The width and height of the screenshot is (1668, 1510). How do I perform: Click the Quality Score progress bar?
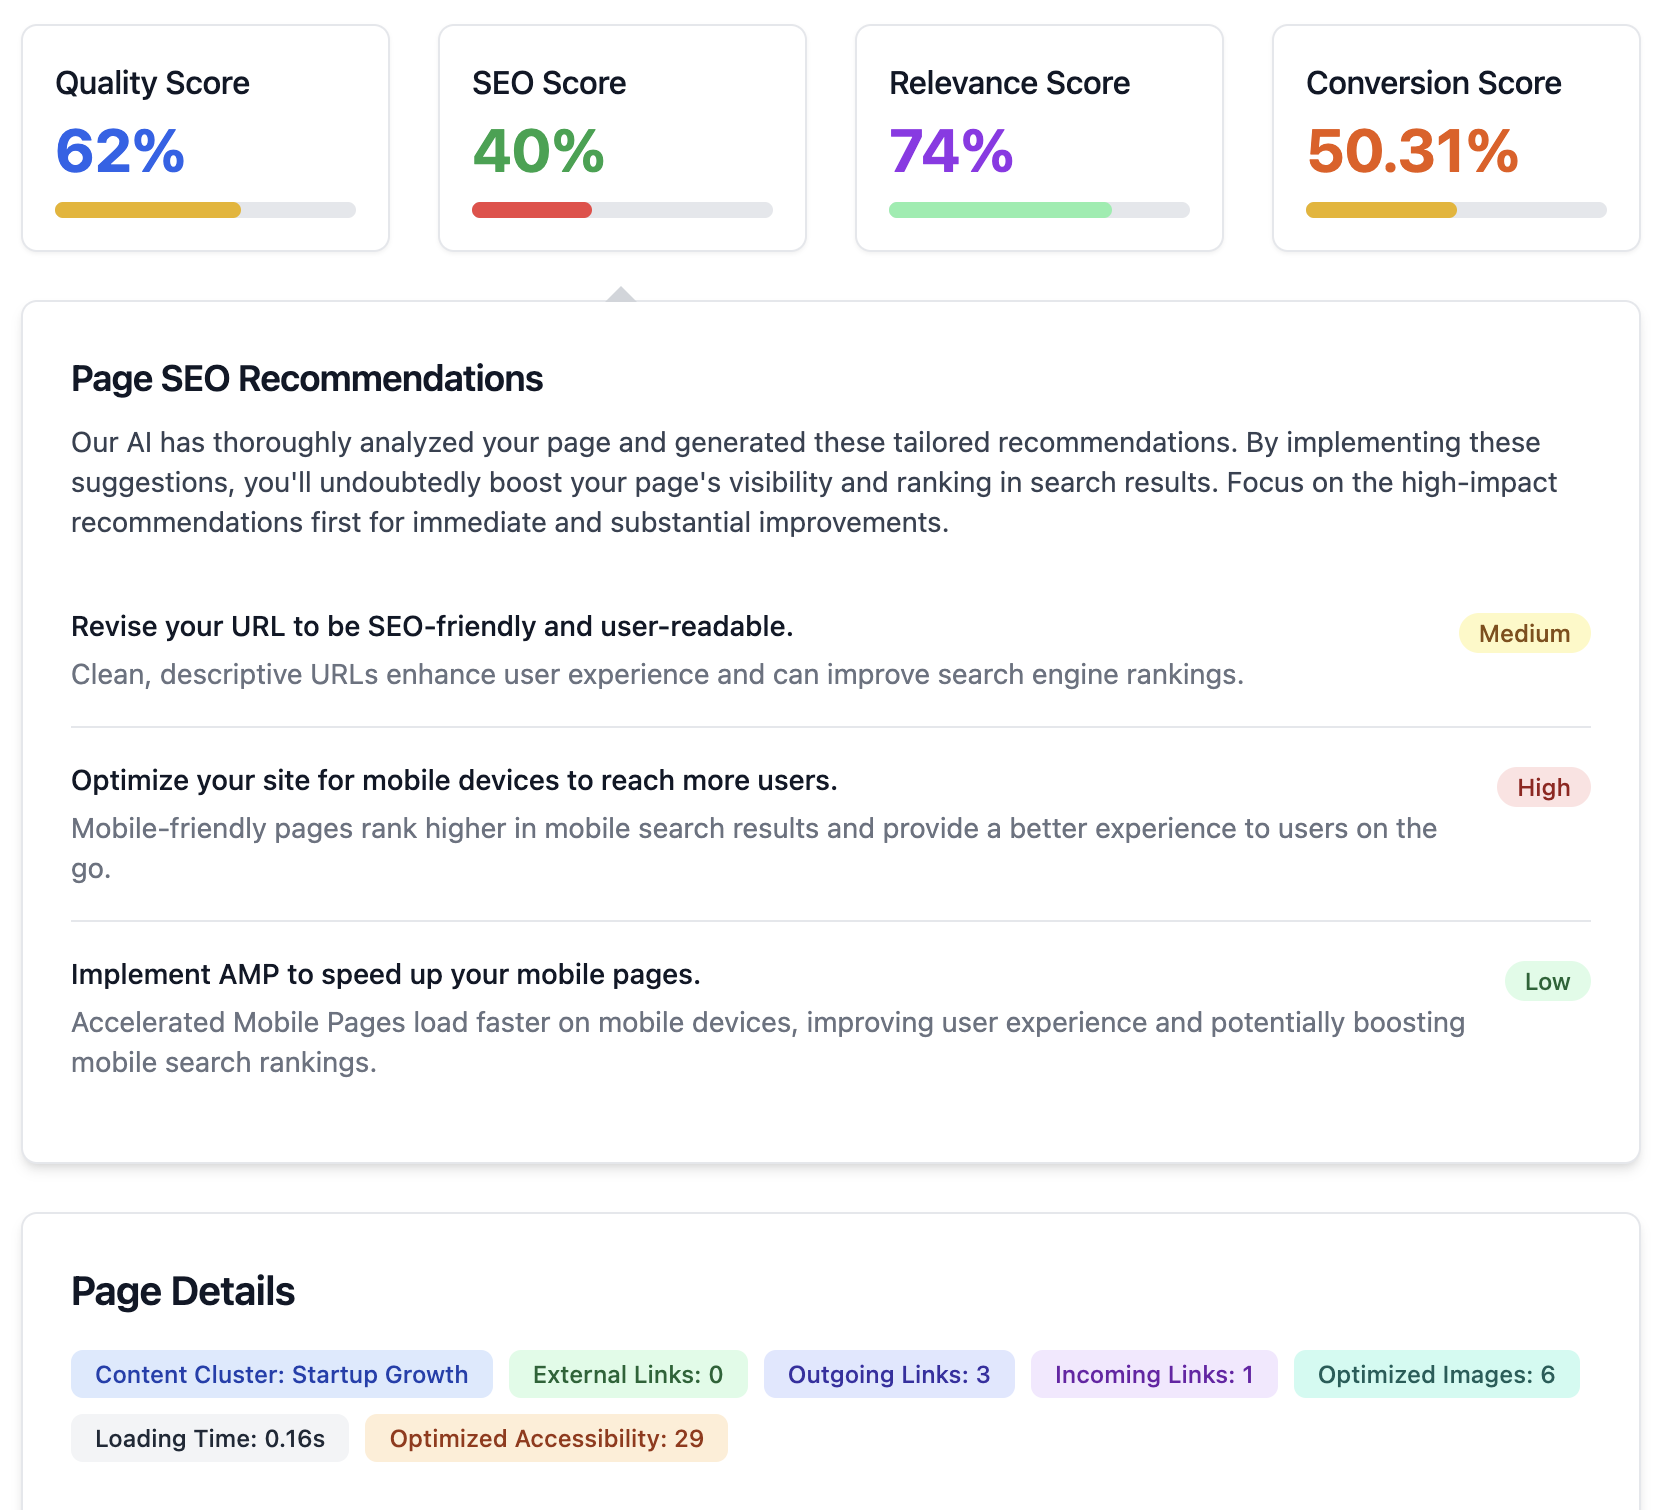tap(205, 210)
